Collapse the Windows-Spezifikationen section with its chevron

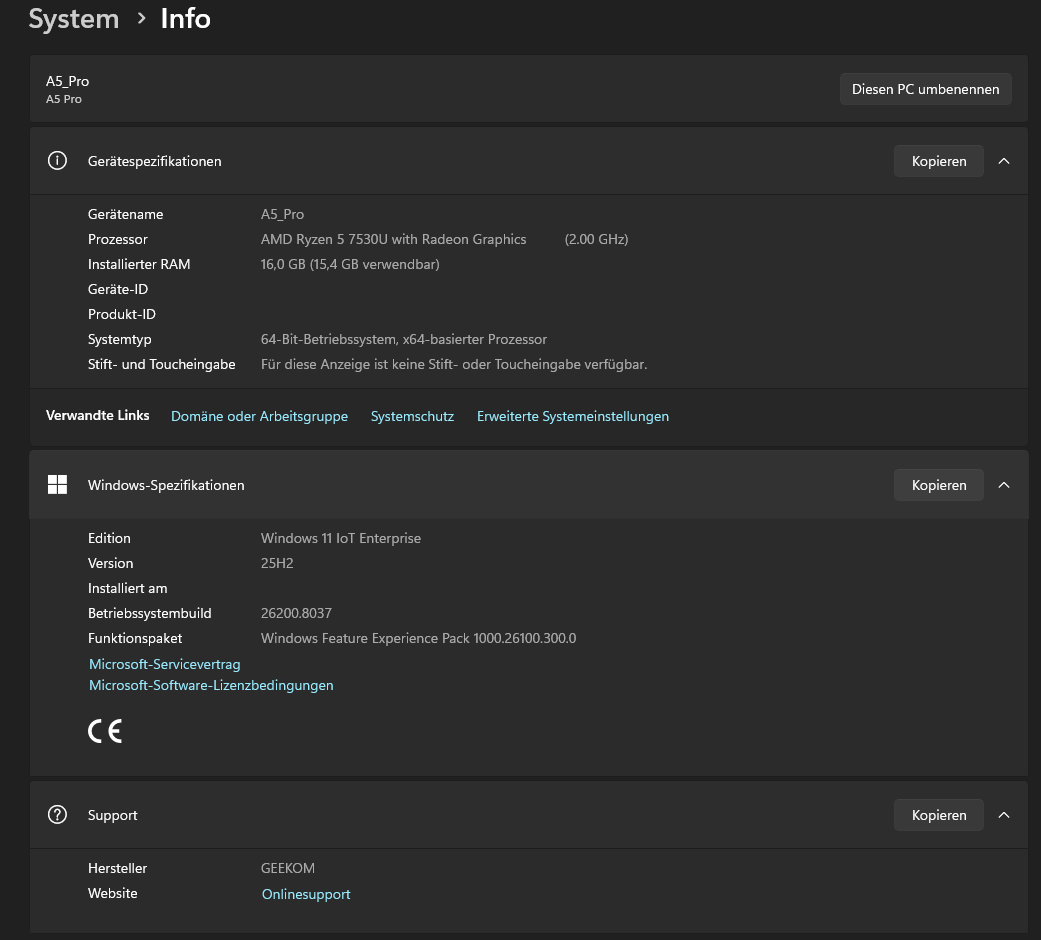pos(1004,485)
